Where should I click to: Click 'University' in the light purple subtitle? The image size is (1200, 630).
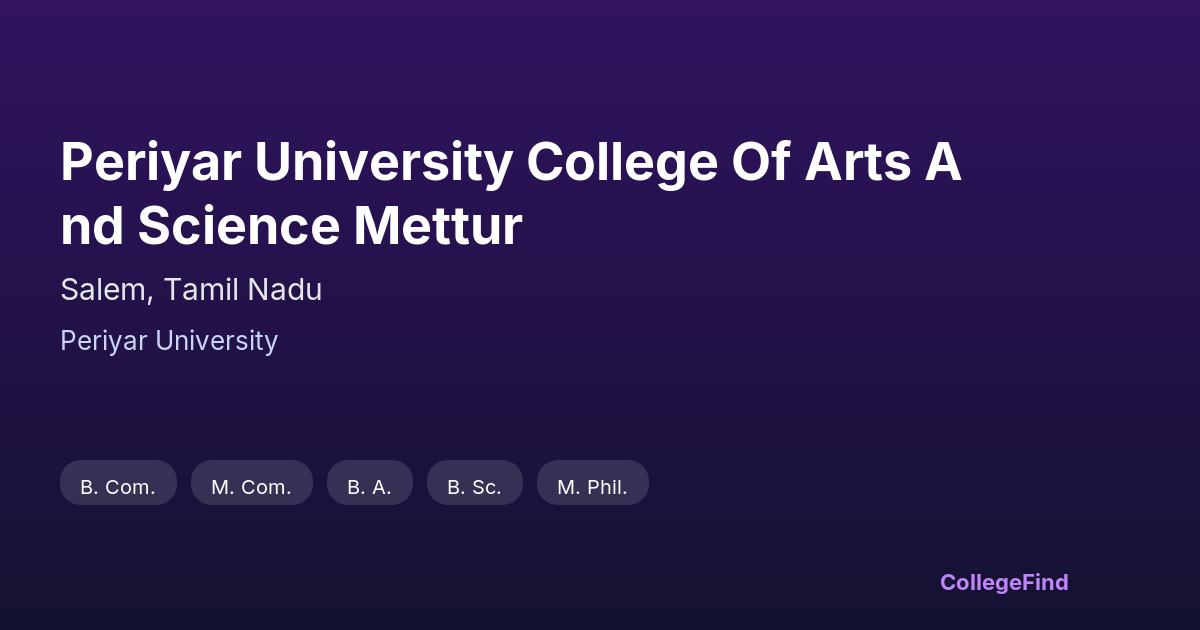(x=216, y=341)
